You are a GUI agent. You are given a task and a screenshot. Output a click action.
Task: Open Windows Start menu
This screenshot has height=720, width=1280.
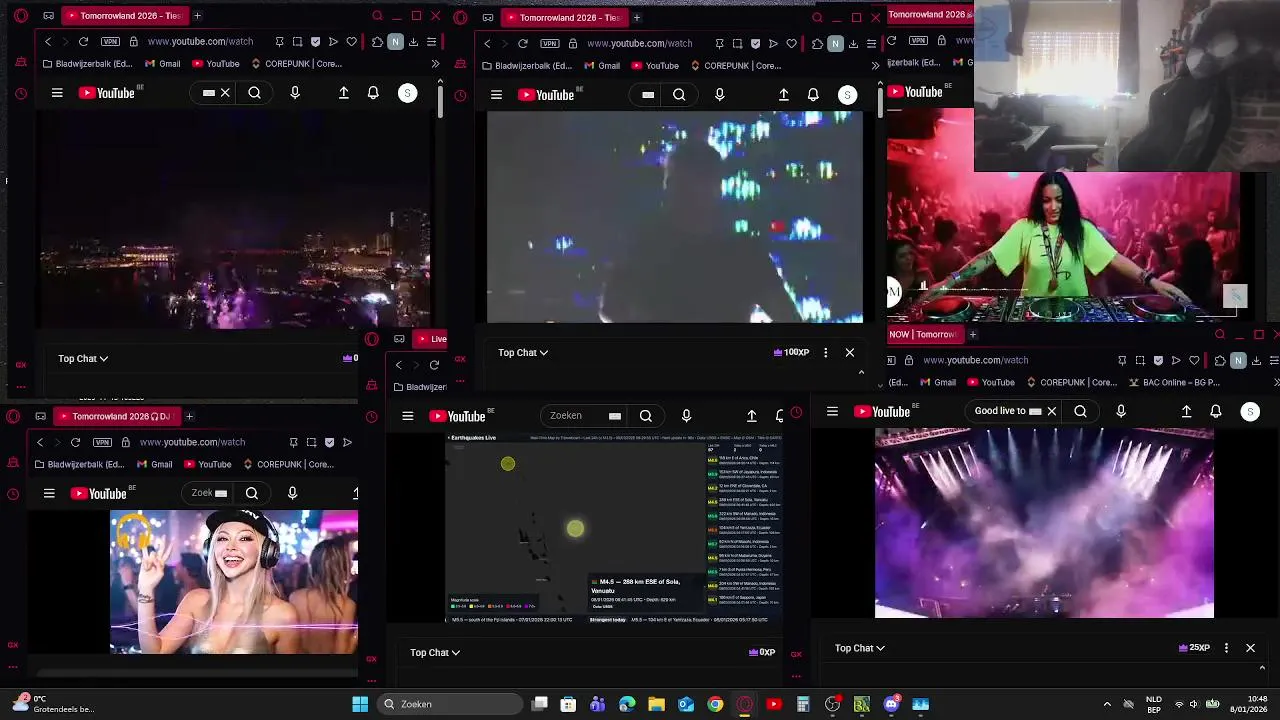pyautogui.click(x=360, y=704)
